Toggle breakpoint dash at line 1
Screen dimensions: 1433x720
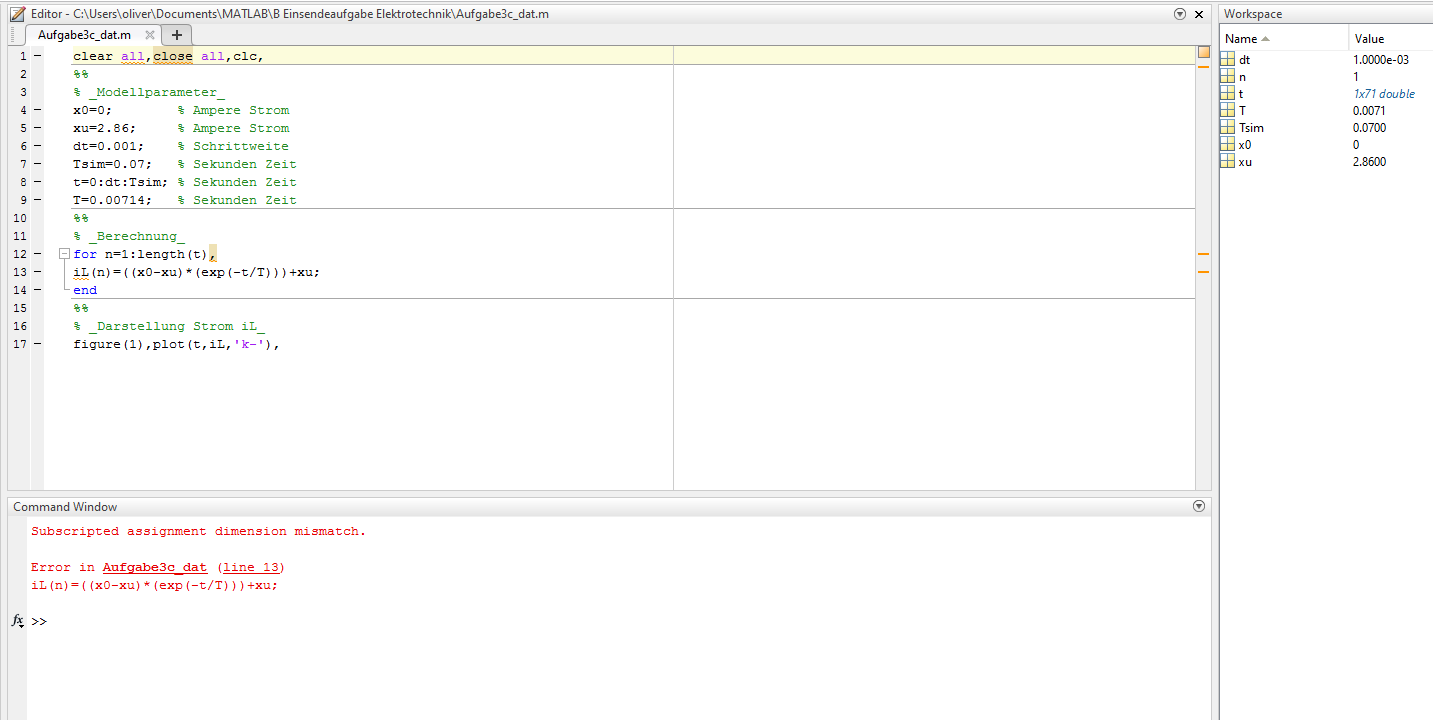coord(37,56)
